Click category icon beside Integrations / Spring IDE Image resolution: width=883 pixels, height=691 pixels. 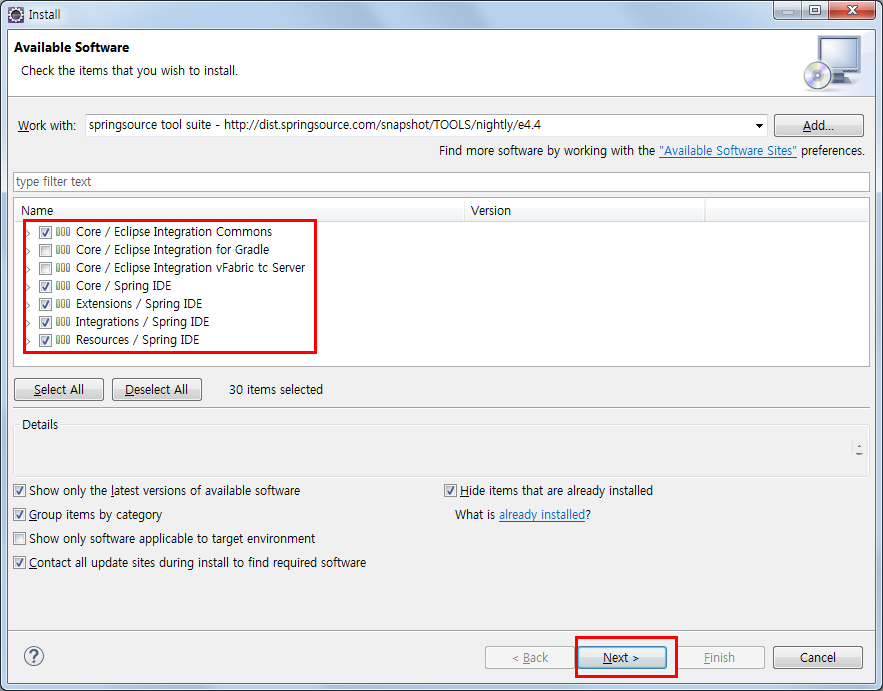(x=63, y=322)
